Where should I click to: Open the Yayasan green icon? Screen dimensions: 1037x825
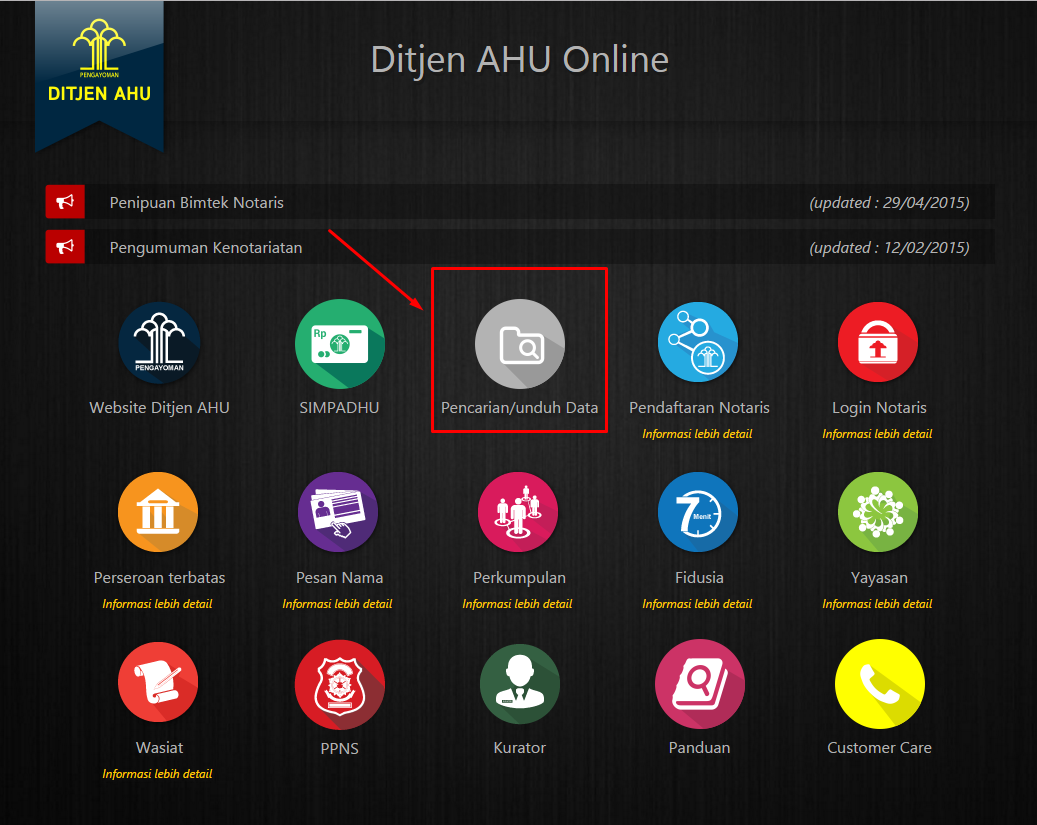pos(878,512)
